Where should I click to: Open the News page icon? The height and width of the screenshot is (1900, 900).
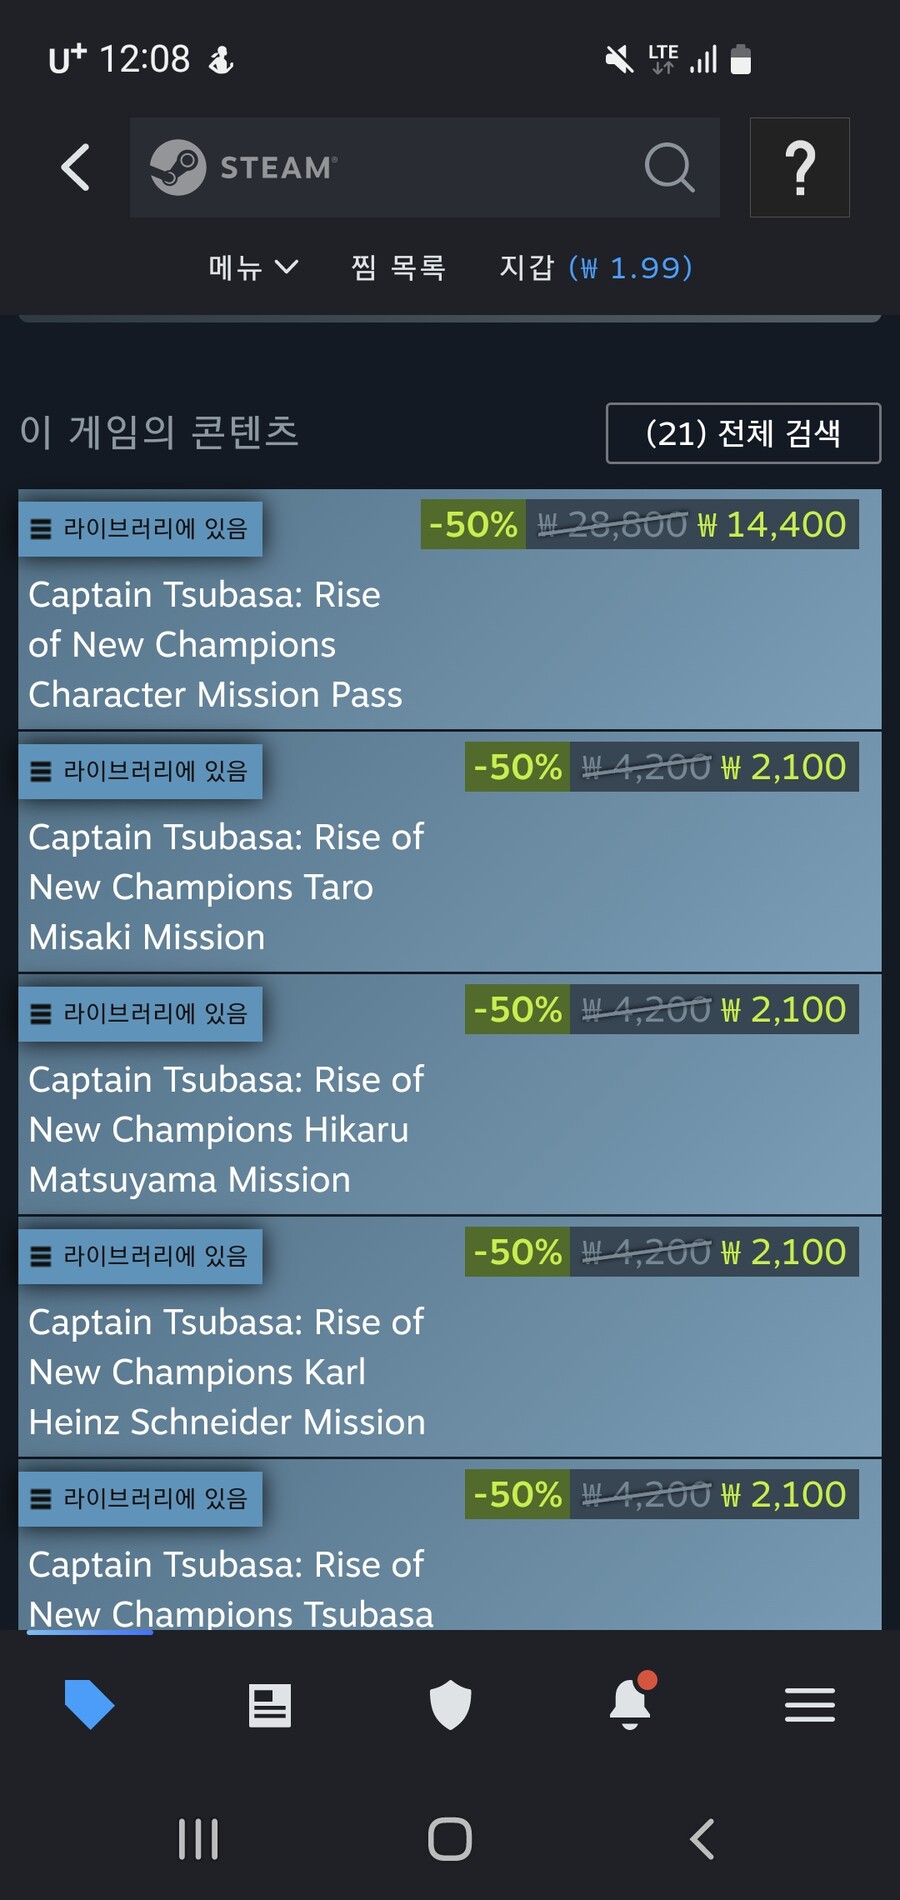(270, 1705)
